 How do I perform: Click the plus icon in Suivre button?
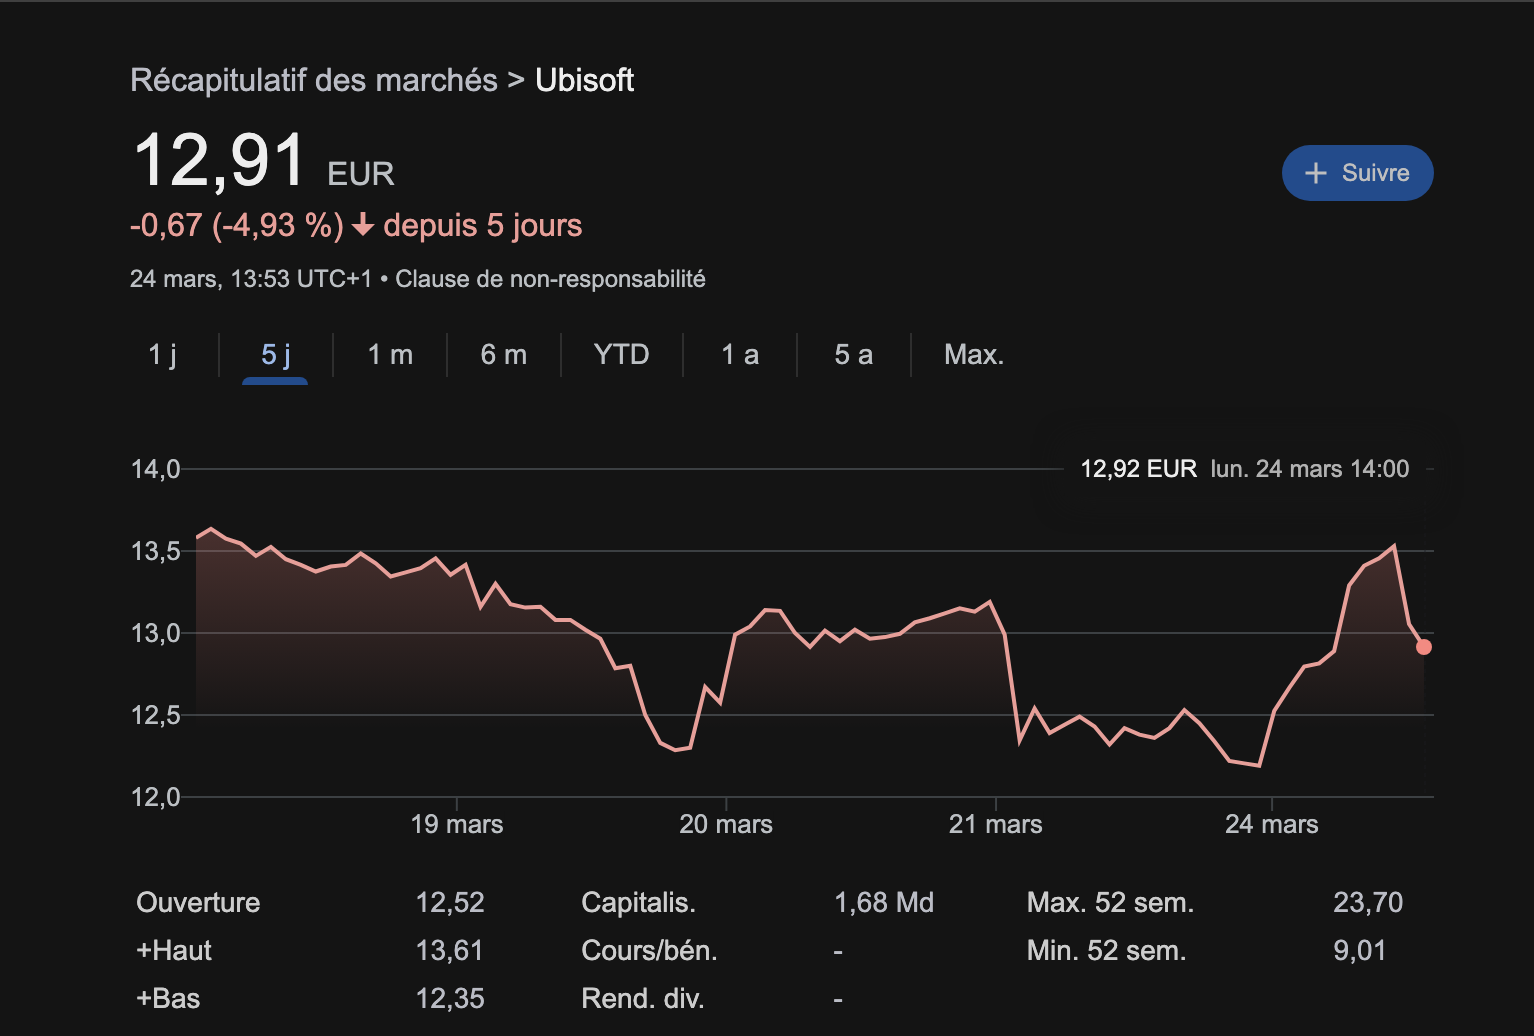pos(1316,173)
